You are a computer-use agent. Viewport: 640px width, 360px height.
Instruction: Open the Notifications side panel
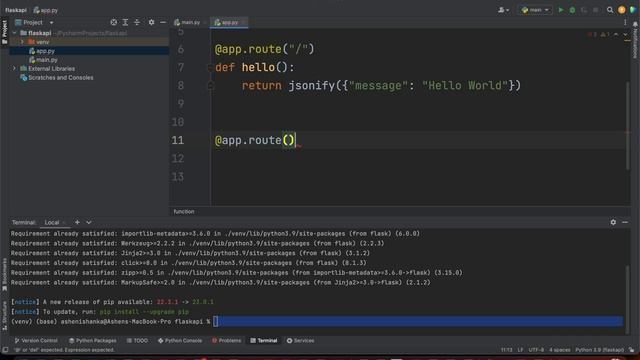[635, 41]
